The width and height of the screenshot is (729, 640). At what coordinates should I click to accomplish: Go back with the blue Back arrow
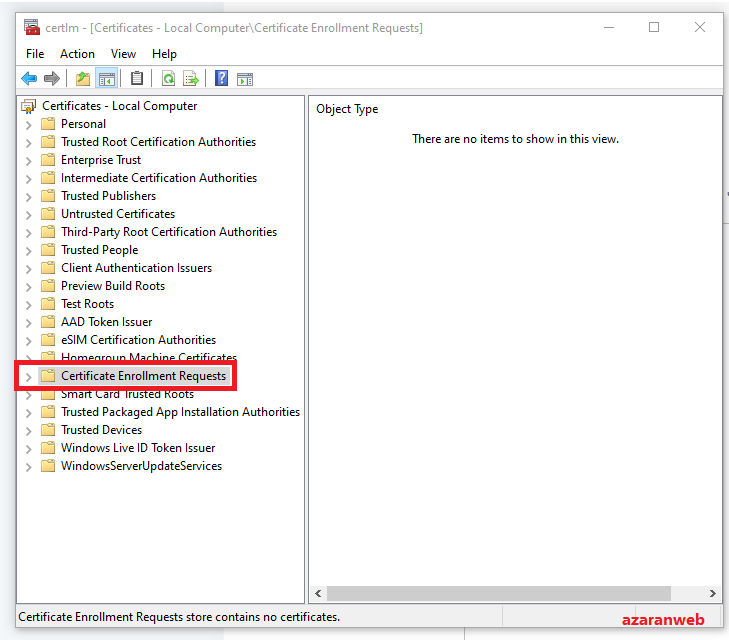click(29, 79)
